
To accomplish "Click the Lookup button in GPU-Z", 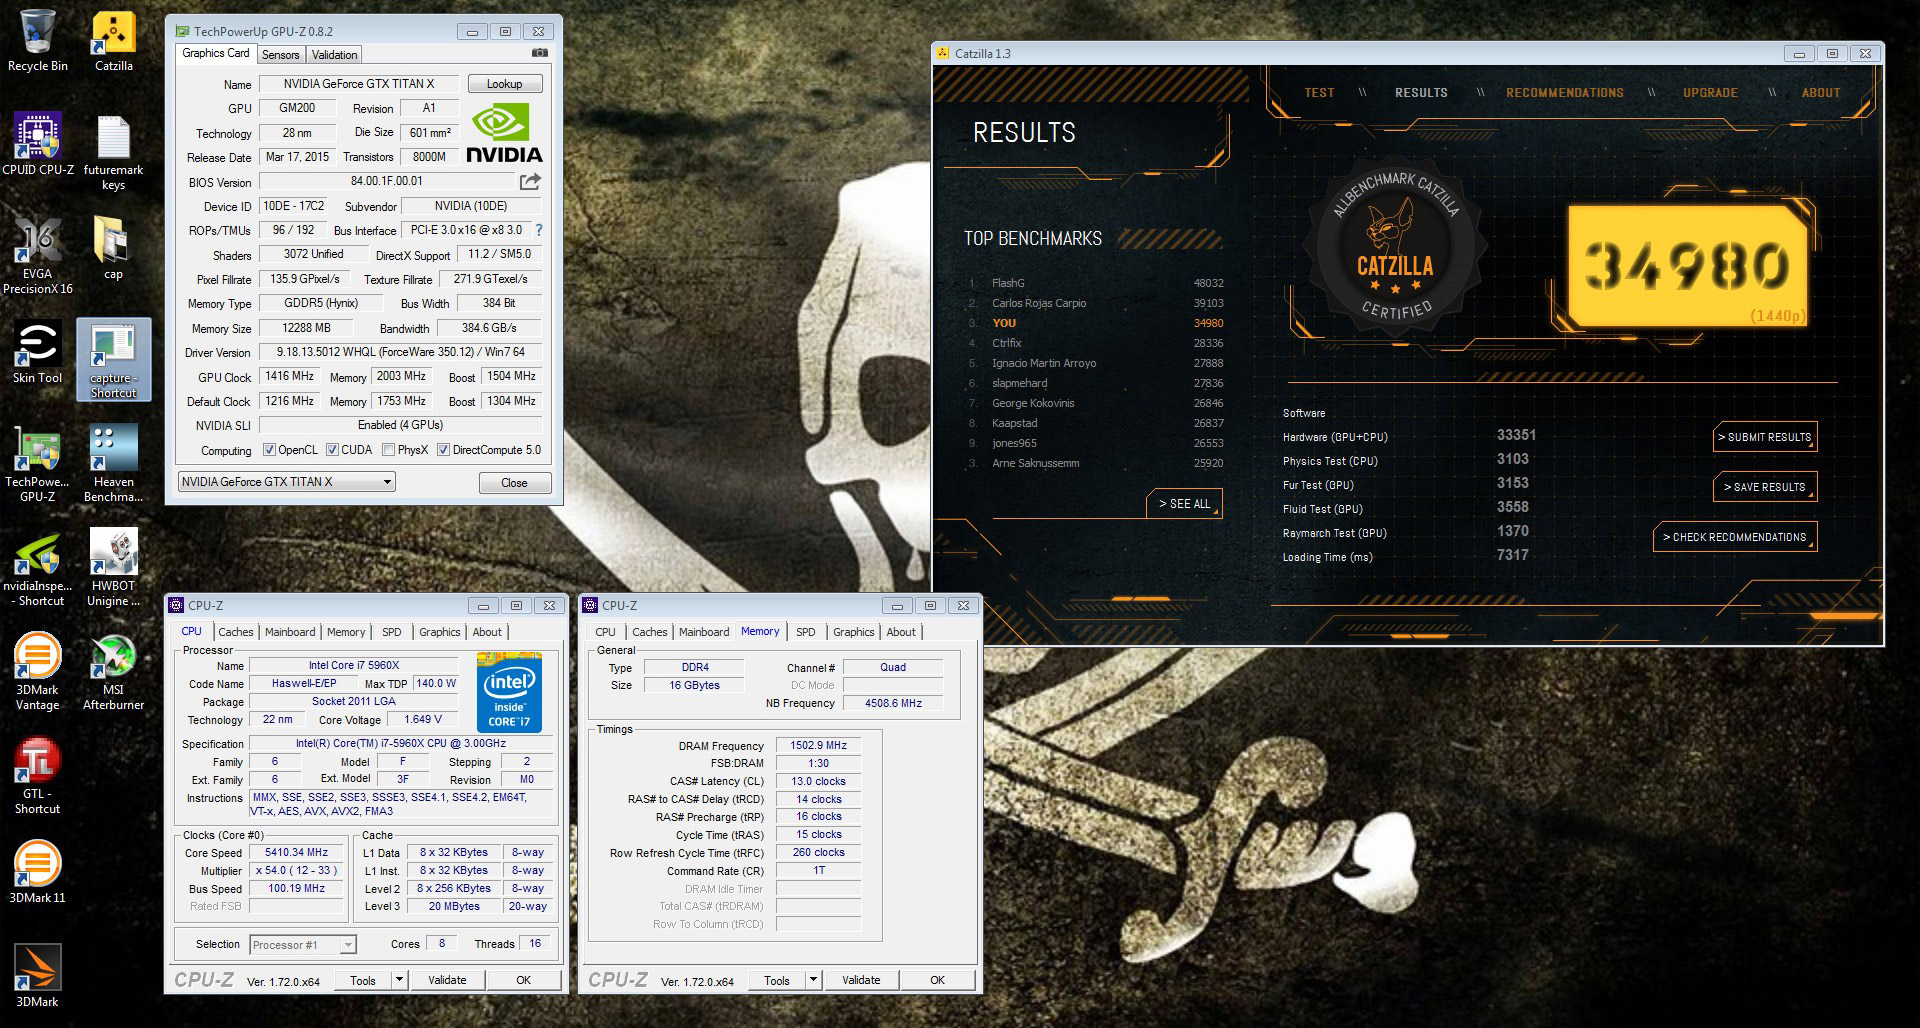I will pyautogui.click(x=504, y=84).
